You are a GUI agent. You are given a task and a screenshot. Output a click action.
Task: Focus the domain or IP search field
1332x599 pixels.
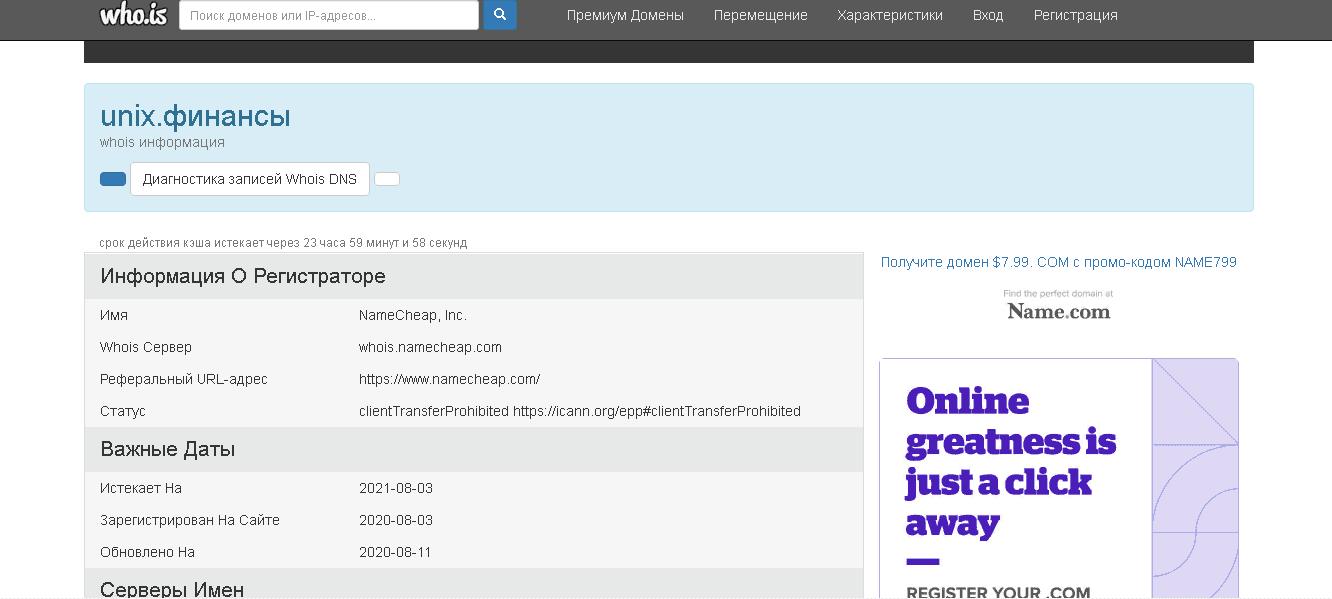pyautogui.click(x=328, y=15)
